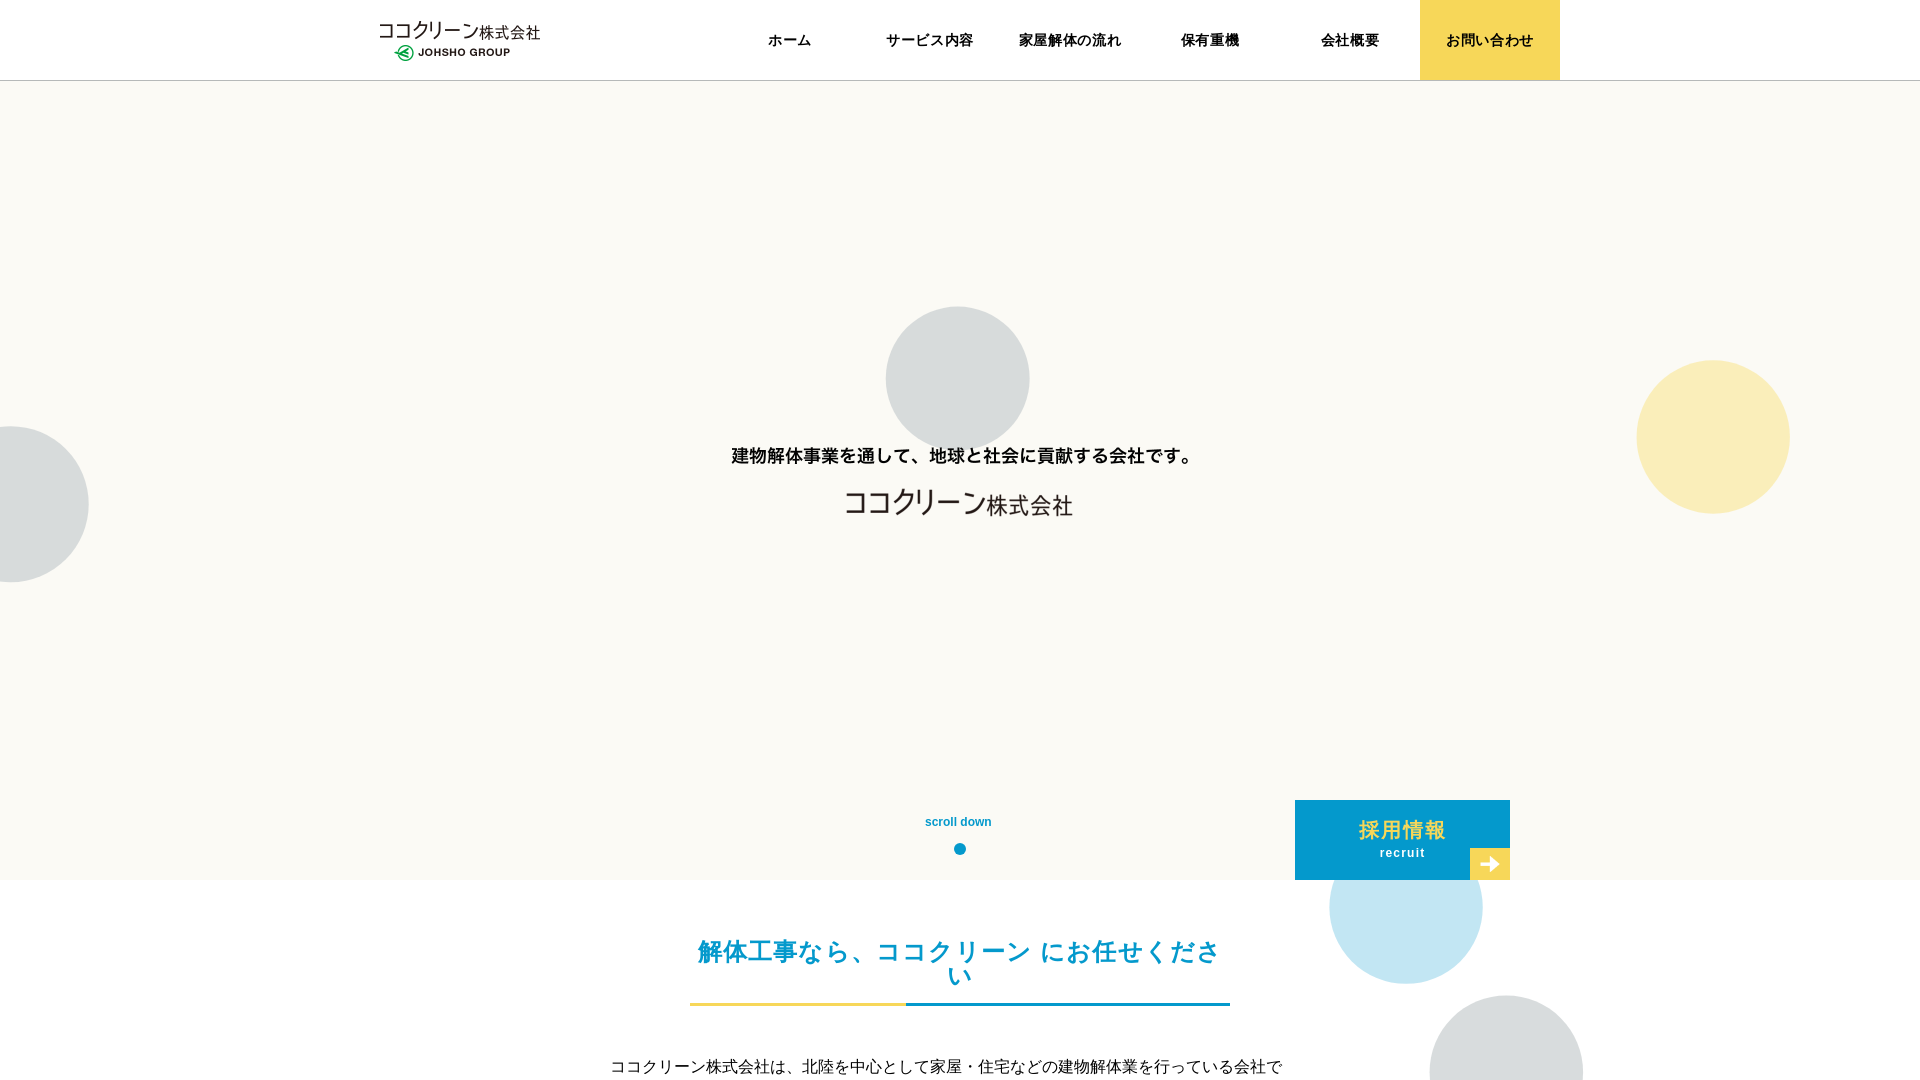Navigate to 家屋解体の流れ page
Viewport: 1920px width, 1080px height.
[1069, 40]
